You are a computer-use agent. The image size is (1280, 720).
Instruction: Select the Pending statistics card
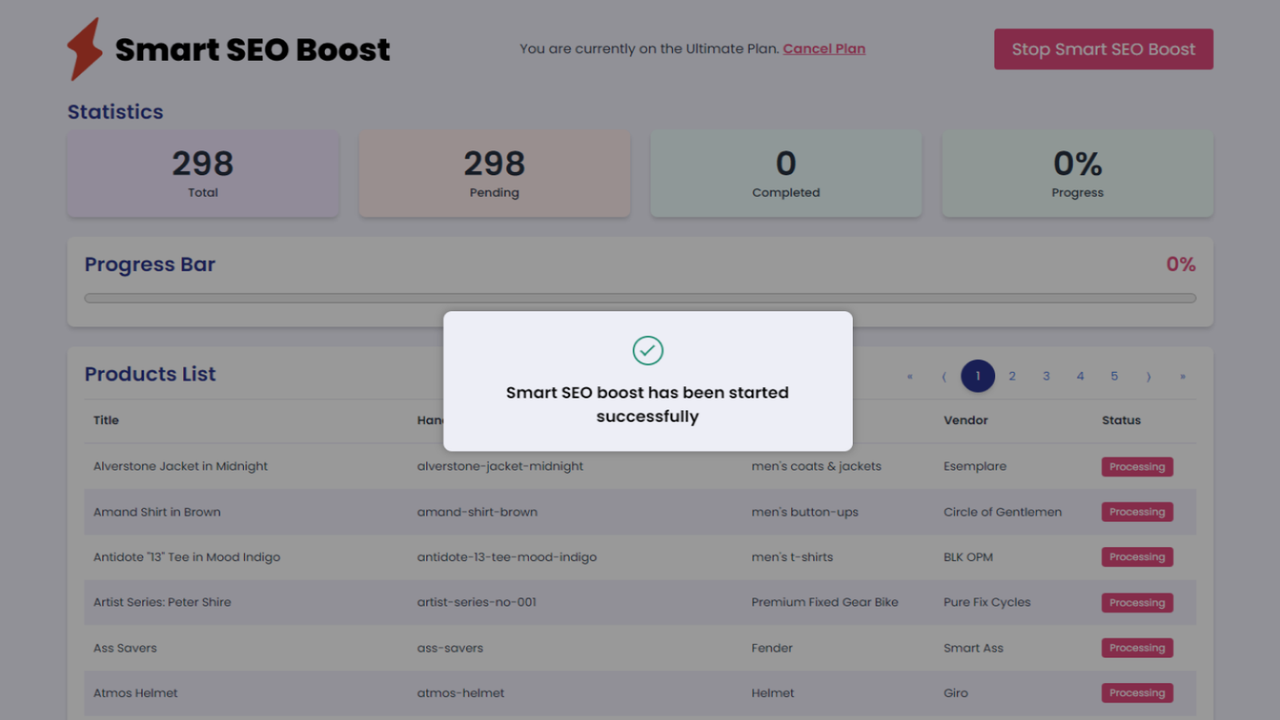tap(494, 173)
